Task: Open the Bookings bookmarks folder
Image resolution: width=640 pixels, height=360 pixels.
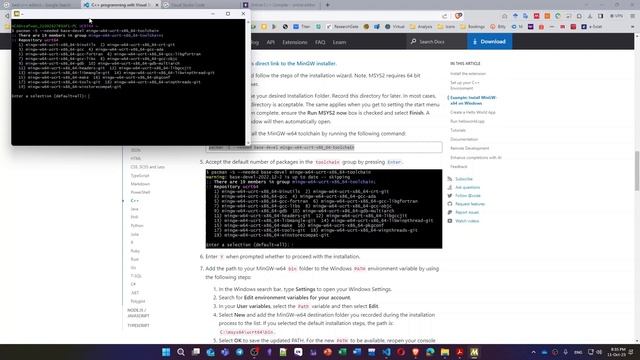Action: (x=472, y=27)
